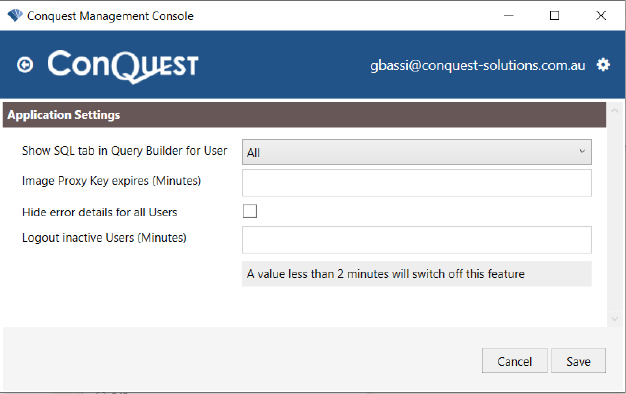Click the scrollbar down arrow
The image size is (626, 394).
tap(614, 319)
